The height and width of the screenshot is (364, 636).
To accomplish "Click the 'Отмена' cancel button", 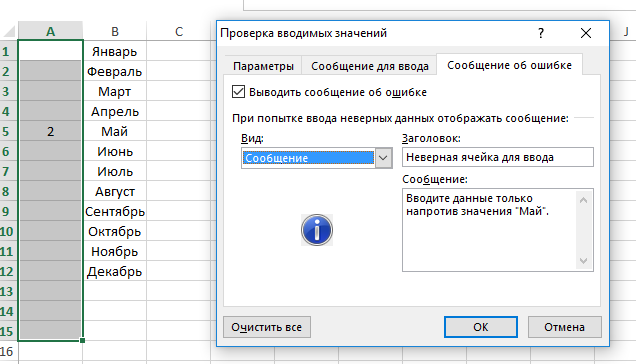I will click(x=565, y=327).
